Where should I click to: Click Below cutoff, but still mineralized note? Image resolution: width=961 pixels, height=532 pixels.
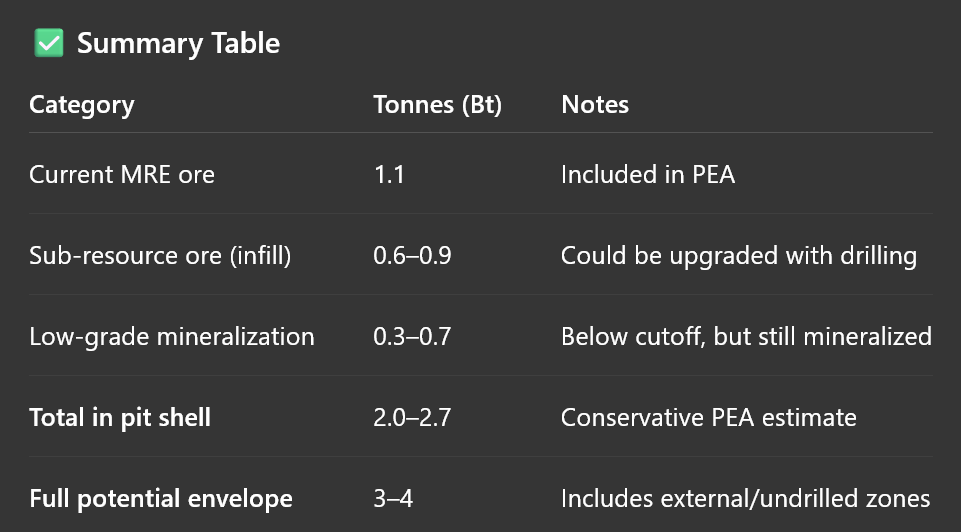pyautogui.click(x=746, y=336)
